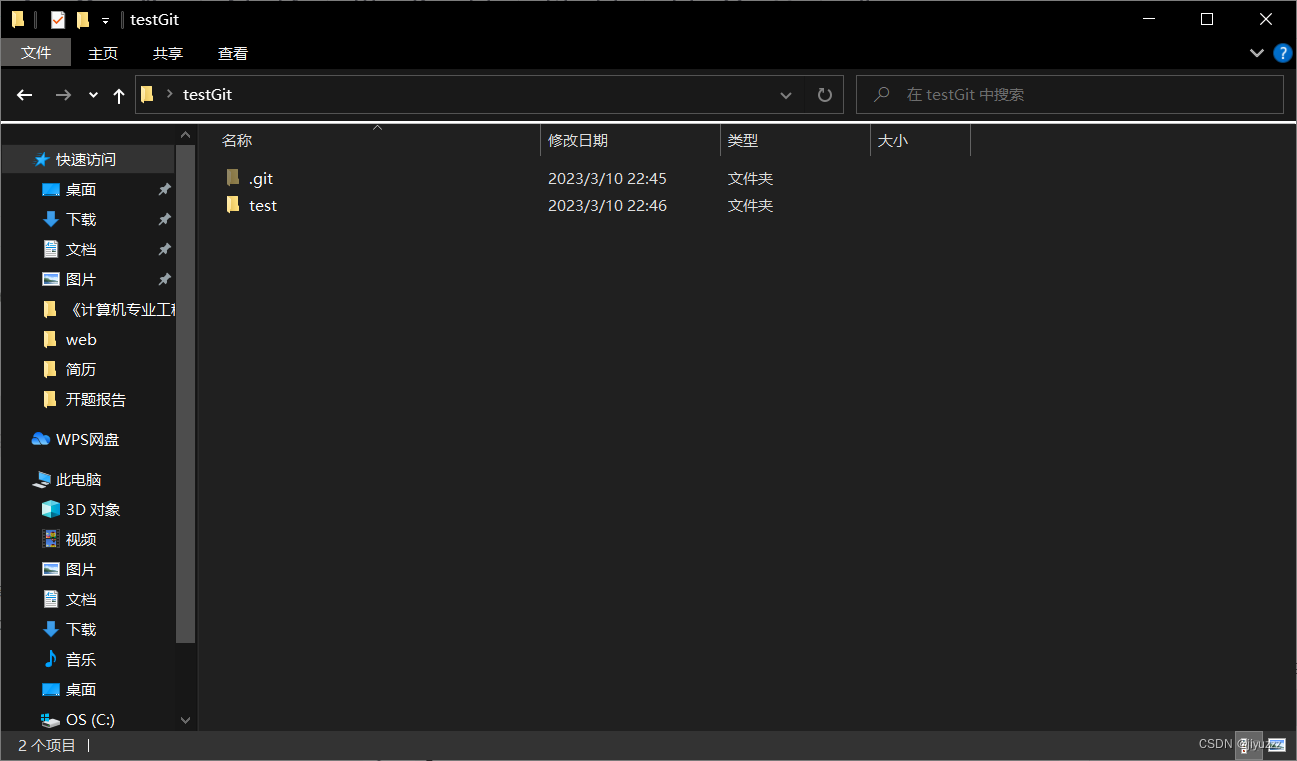1297x761 pixels.
Task: Open the 简历 folder in sidebar
Action: [81, 370]
